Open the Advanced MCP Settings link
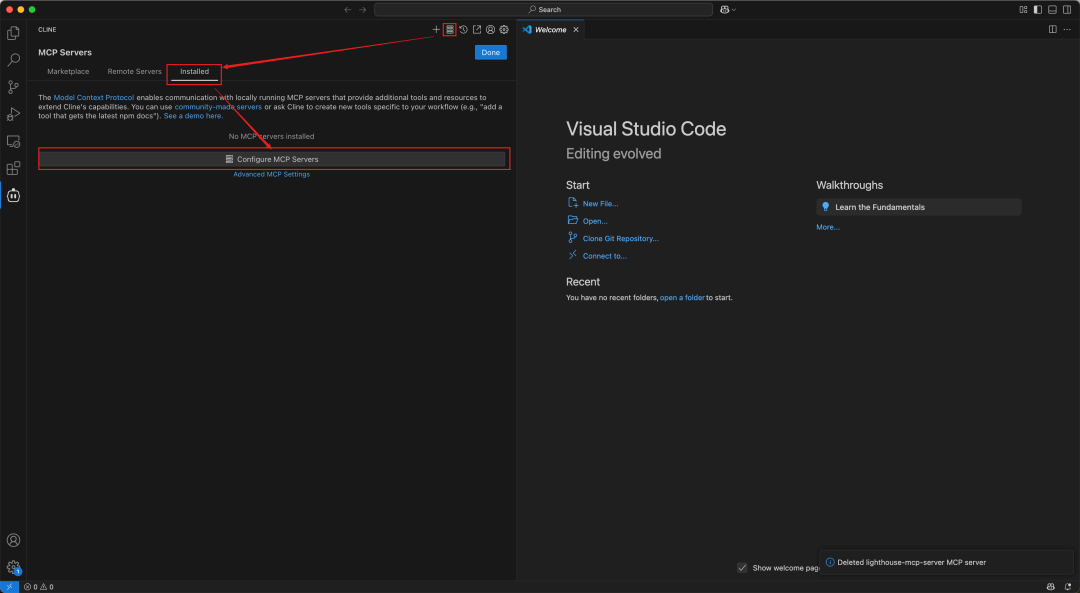Image resolution: width=1080 pixels, height=593 pixels. click(x=271, y=174)
